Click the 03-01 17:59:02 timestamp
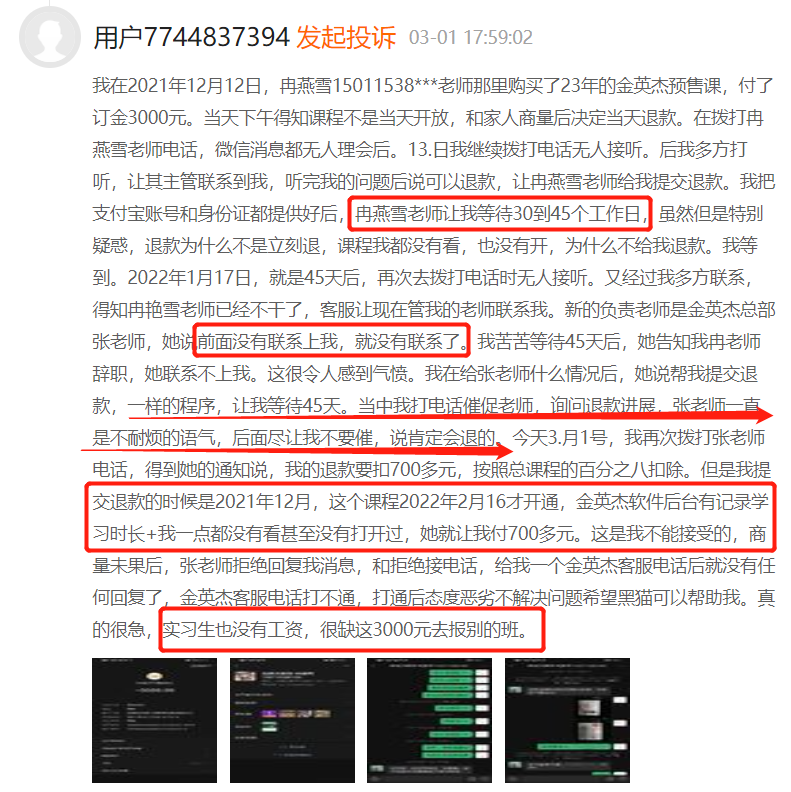This screenshot has height=792, width=791. (x=471, y=37)
